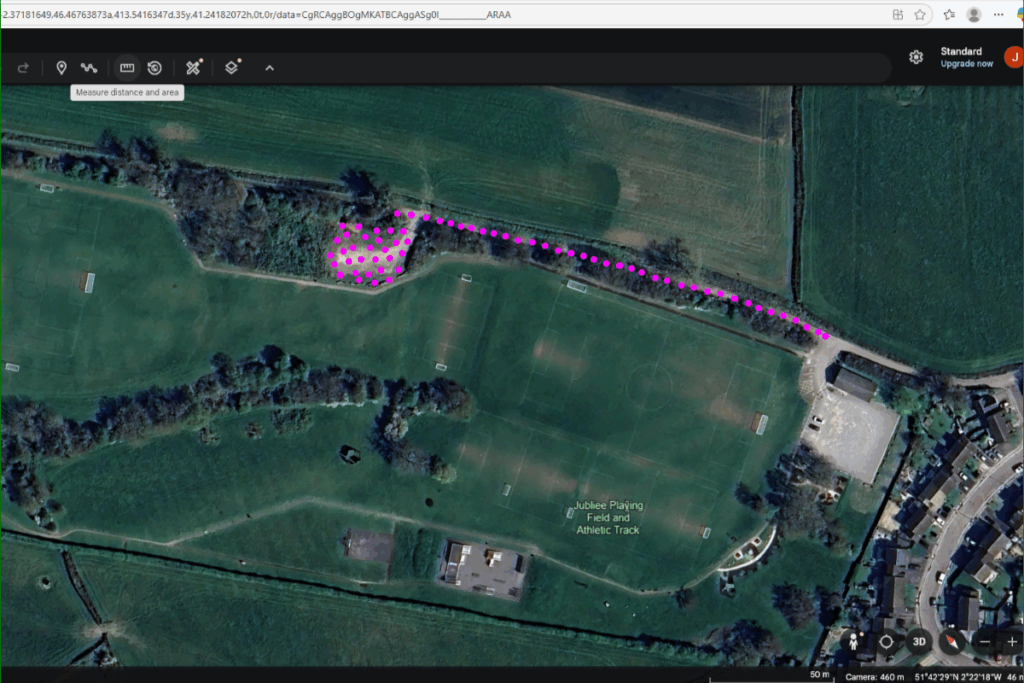
Task: Reset orientation with the compass
Action: pyautogui.click(x=952, y=642)
